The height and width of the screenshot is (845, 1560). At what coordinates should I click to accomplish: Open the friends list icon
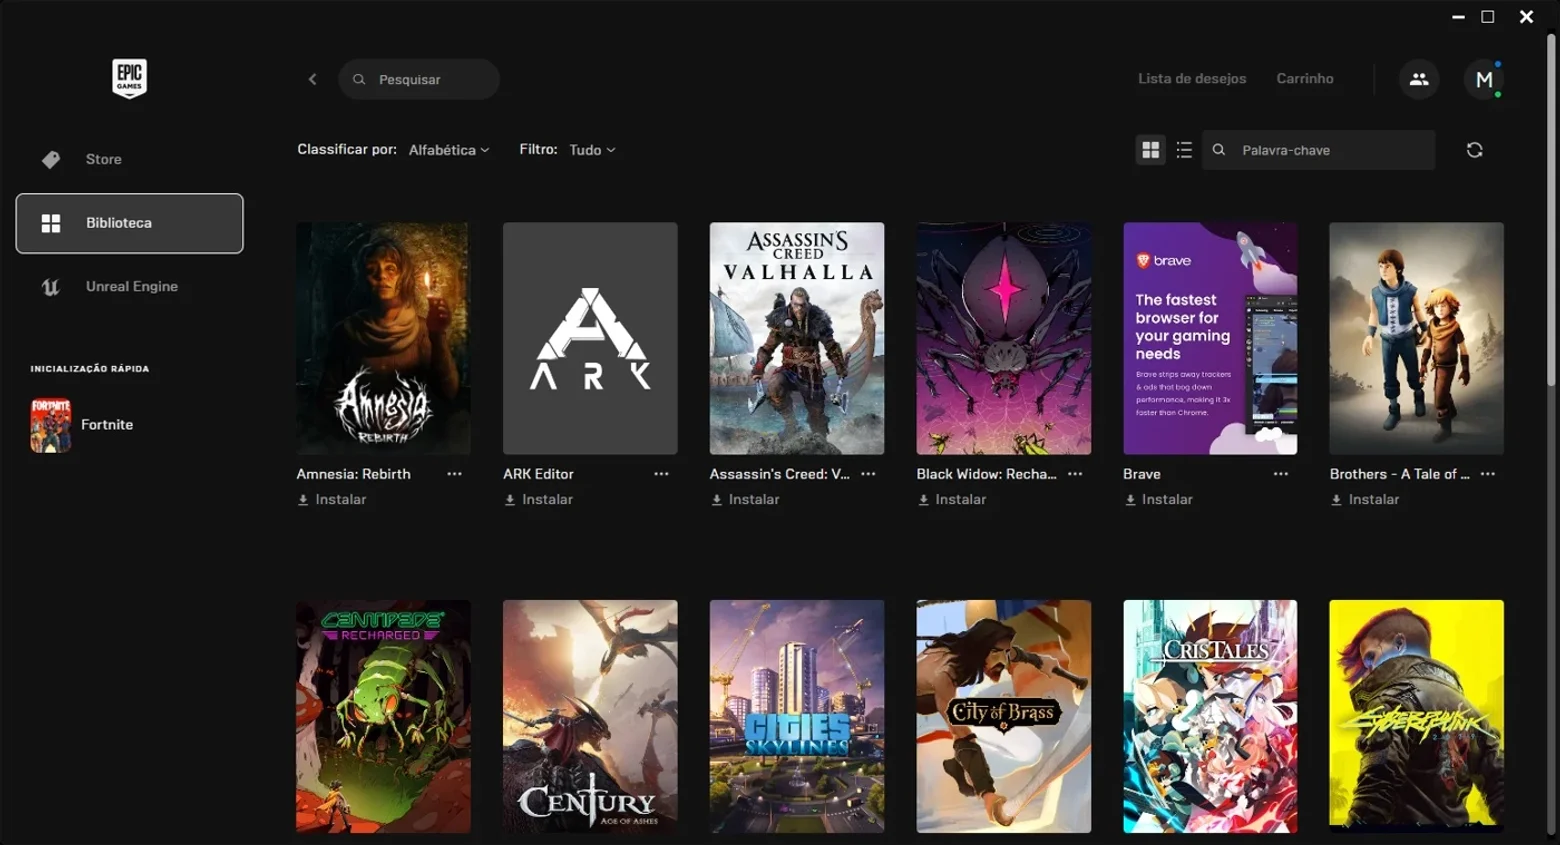coord(1419,79)
